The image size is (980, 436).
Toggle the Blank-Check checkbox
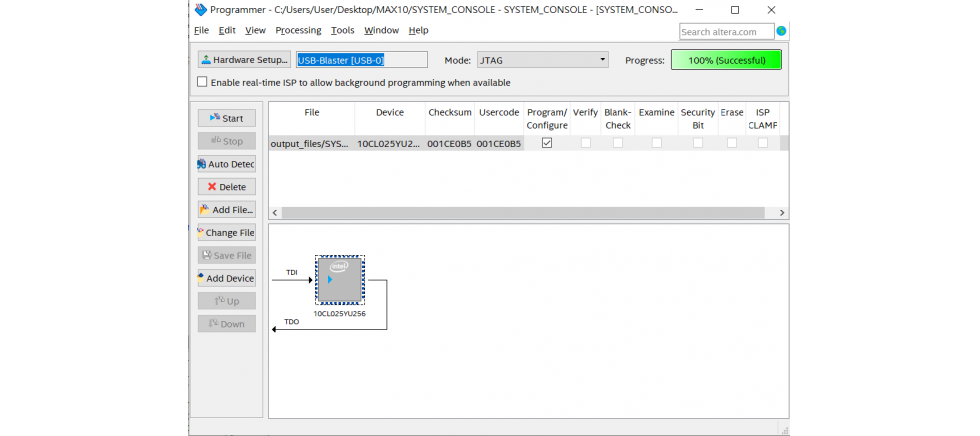tap(618, 143)
